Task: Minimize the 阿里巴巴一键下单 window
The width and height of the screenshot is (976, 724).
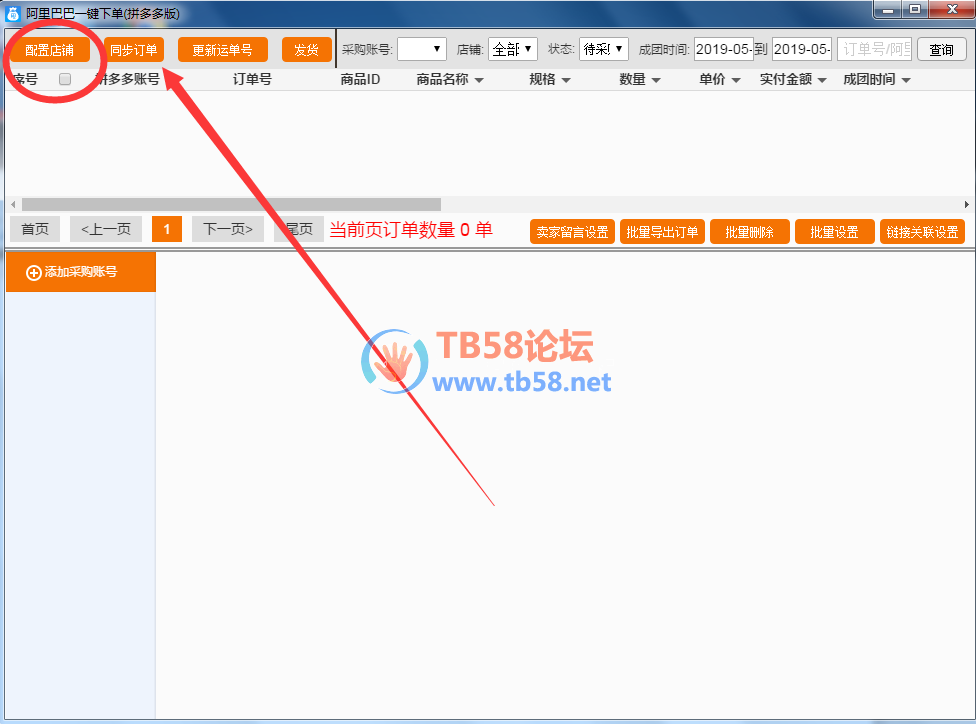Action: point(888,10)
